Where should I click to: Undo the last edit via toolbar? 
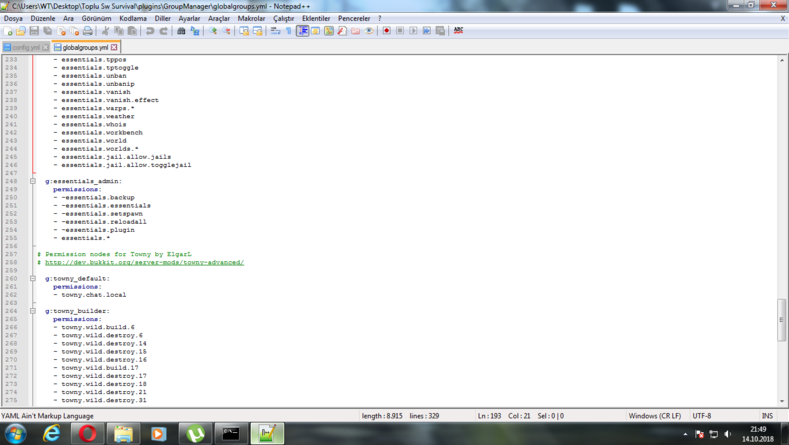tap(149, 31)
